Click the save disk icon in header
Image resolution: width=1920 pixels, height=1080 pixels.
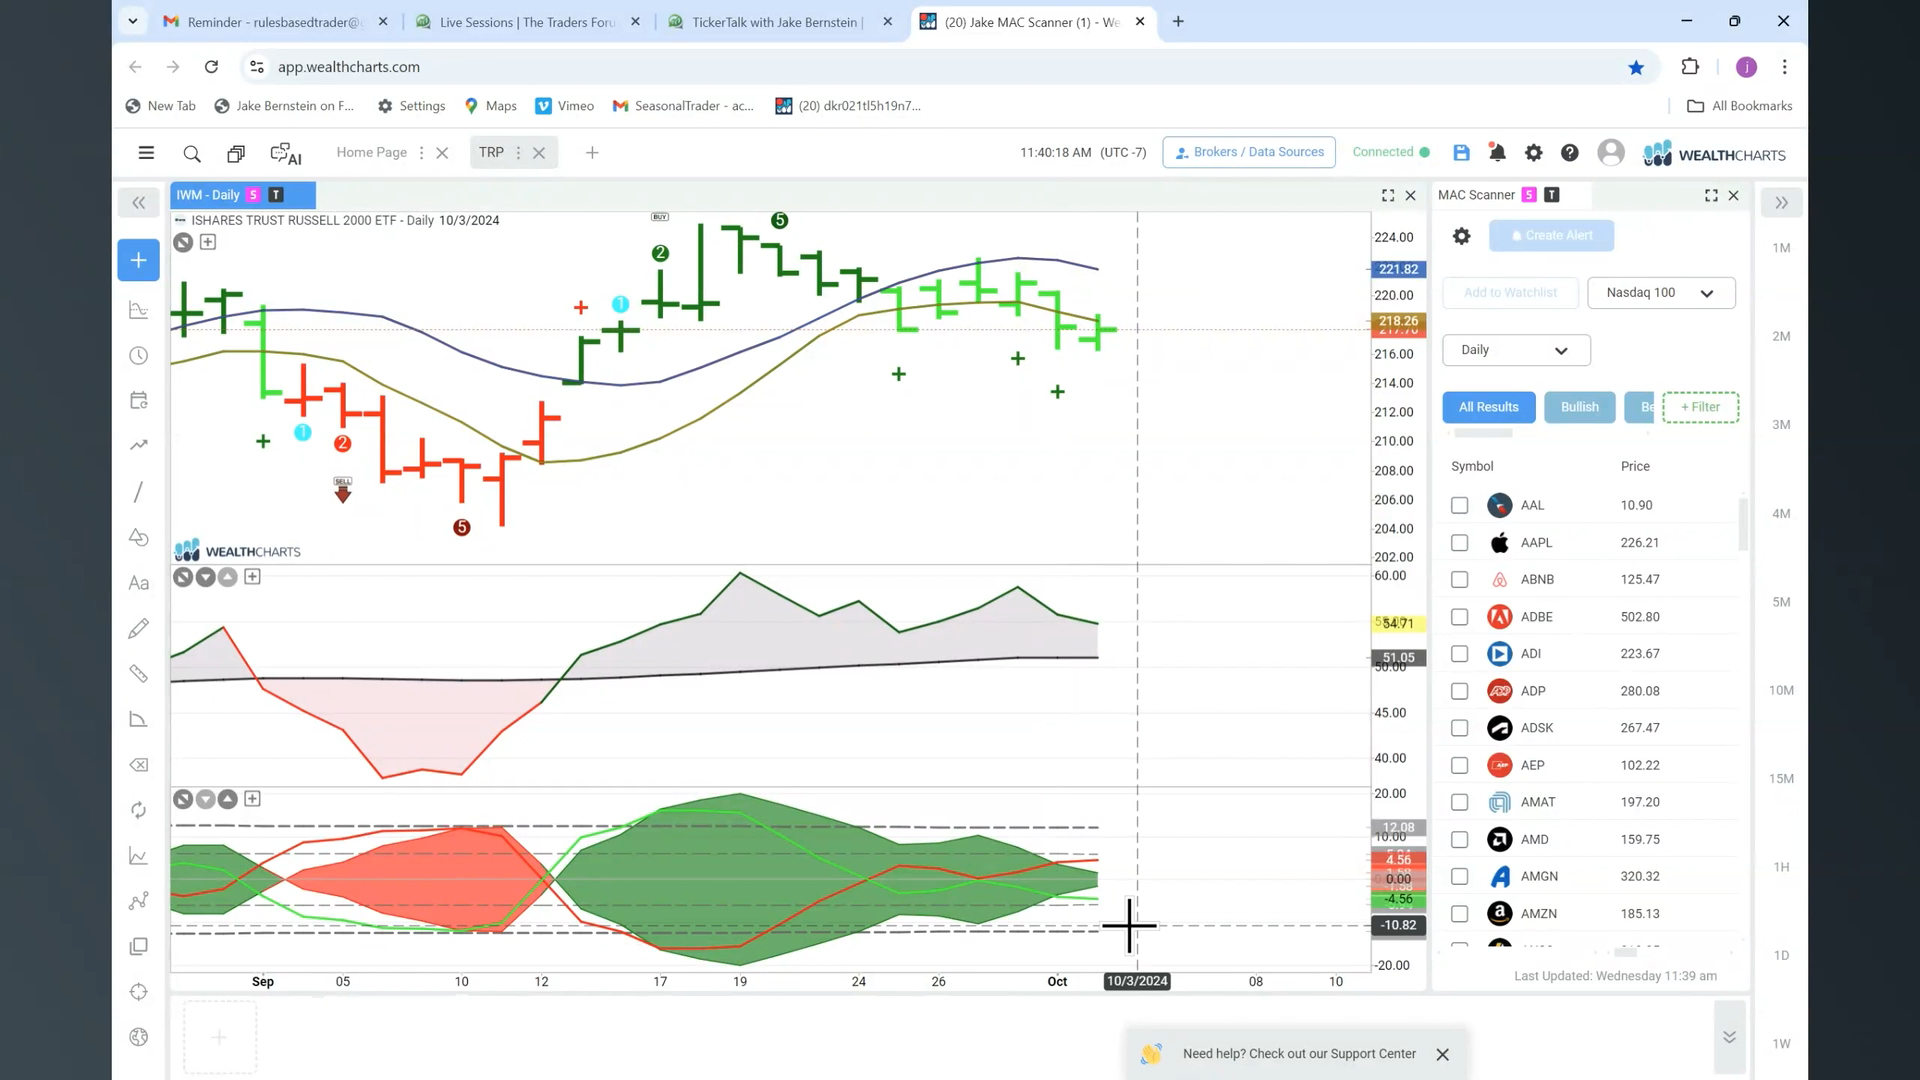point(1461,152)
